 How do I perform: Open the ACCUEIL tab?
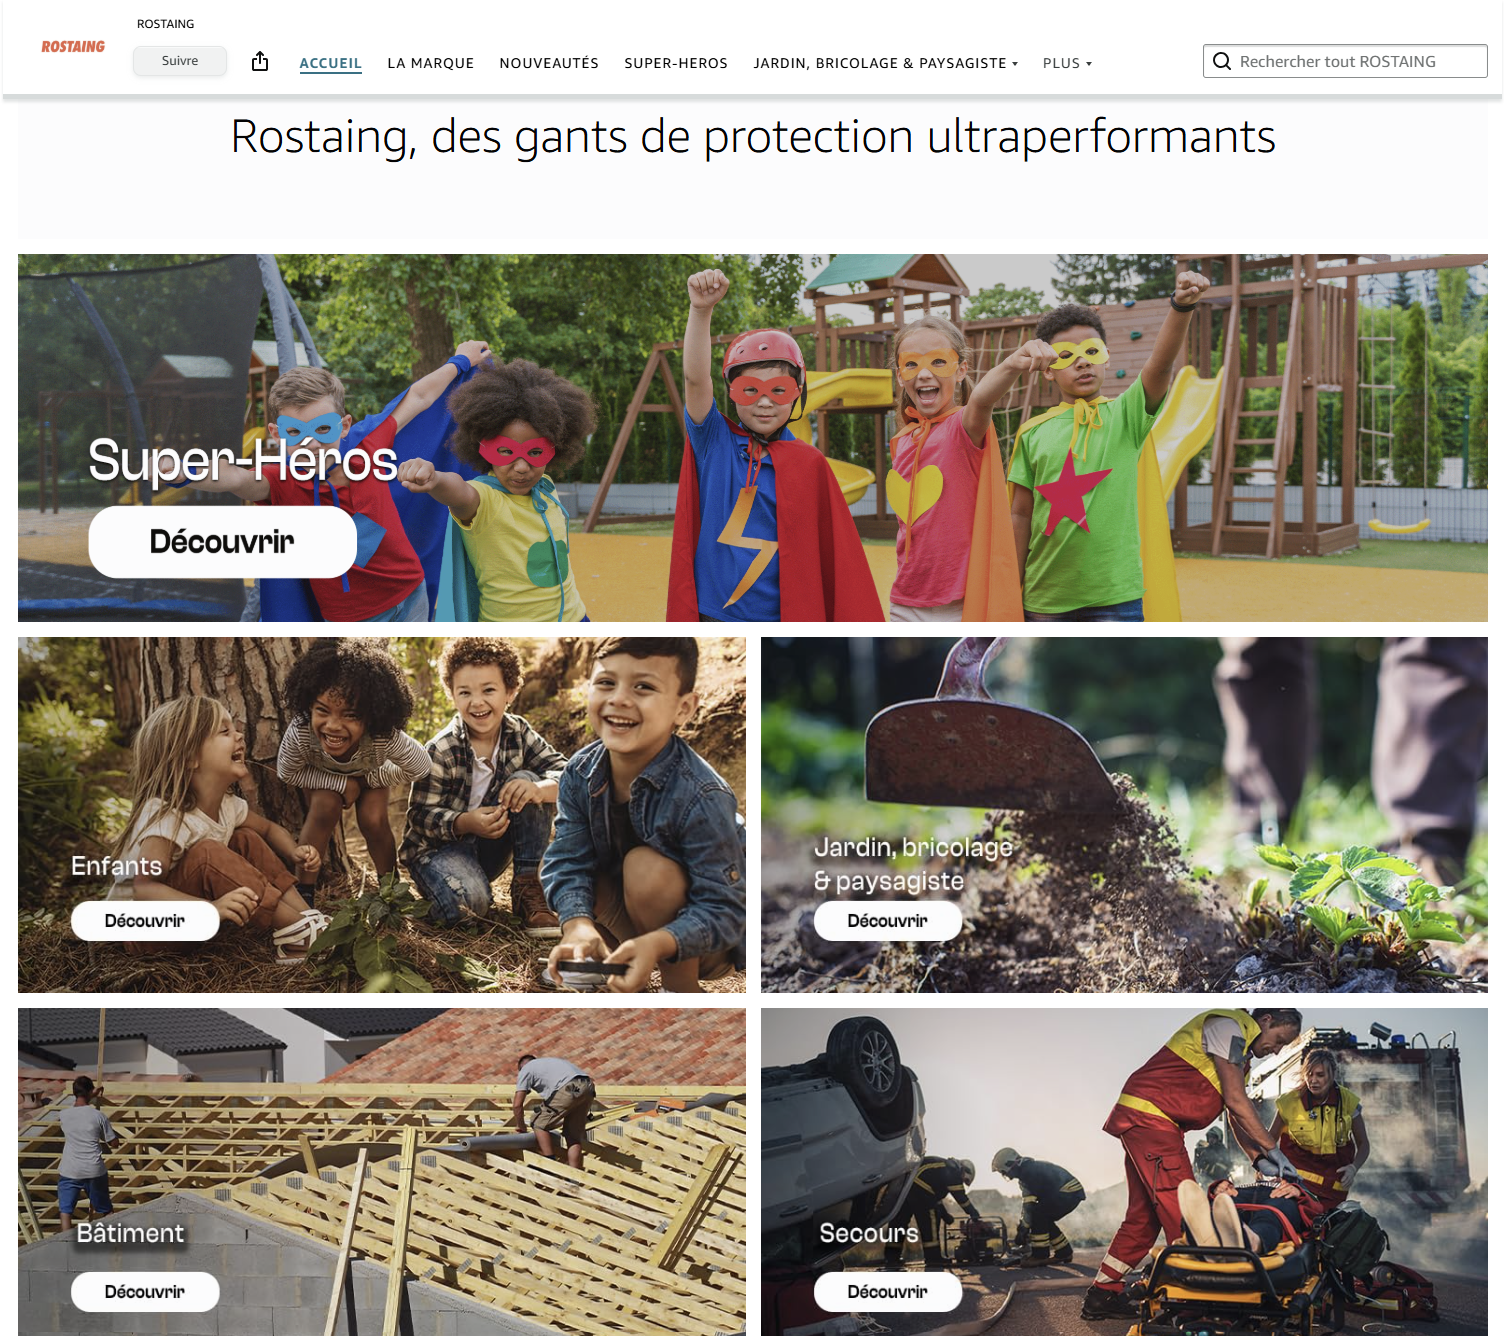tap(331, 63)
